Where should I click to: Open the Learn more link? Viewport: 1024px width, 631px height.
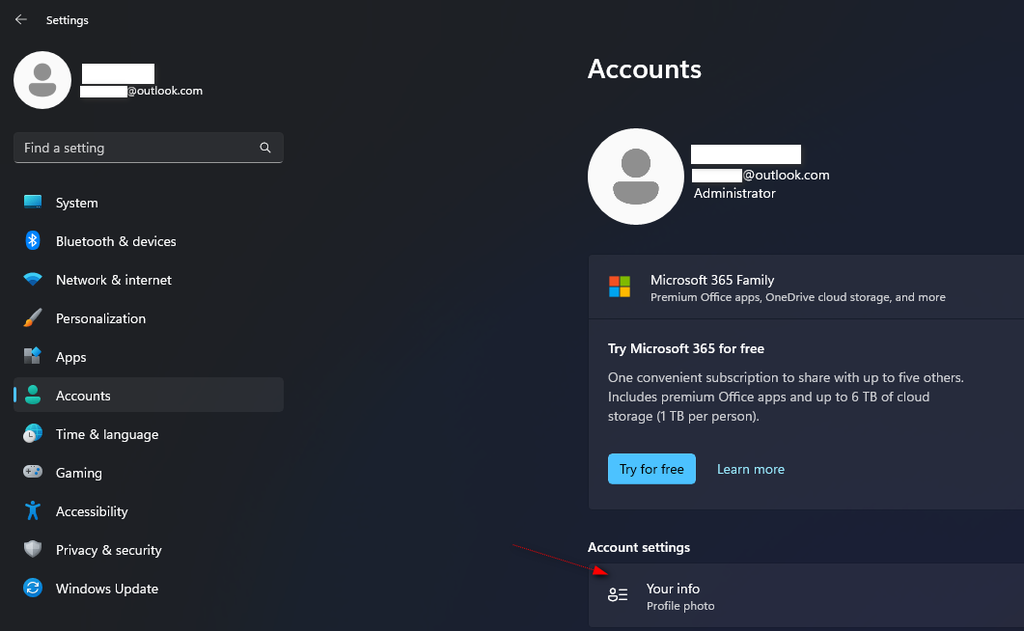750,468
